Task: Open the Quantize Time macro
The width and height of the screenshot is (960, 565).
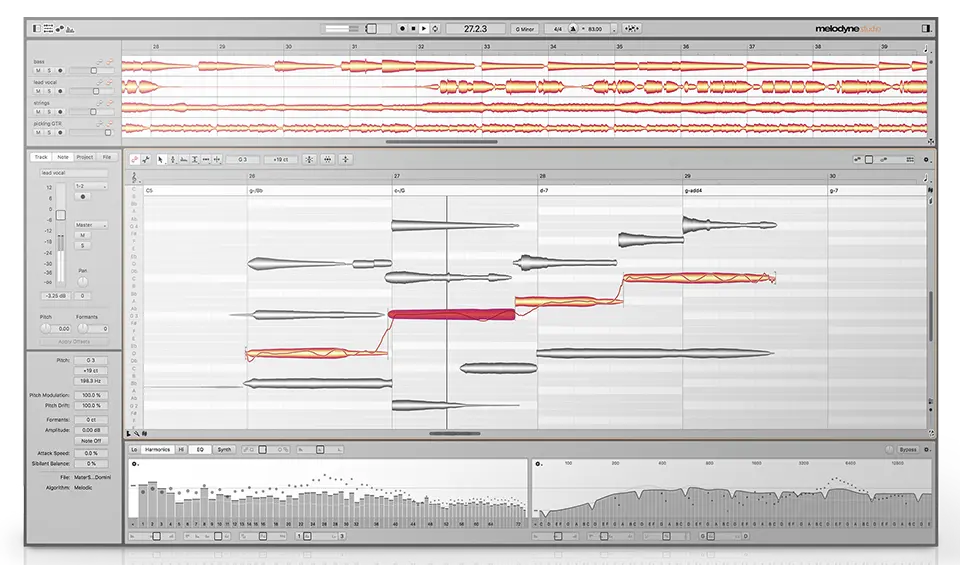Action: coord(328,159)
